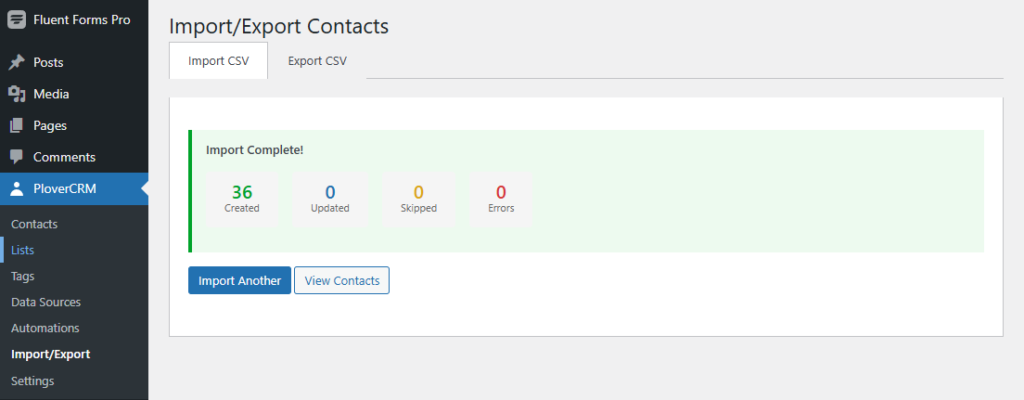Open Contacts in PloverCRM submenu
This screenshot has height=400, width=1024.
tap(34, 224)
